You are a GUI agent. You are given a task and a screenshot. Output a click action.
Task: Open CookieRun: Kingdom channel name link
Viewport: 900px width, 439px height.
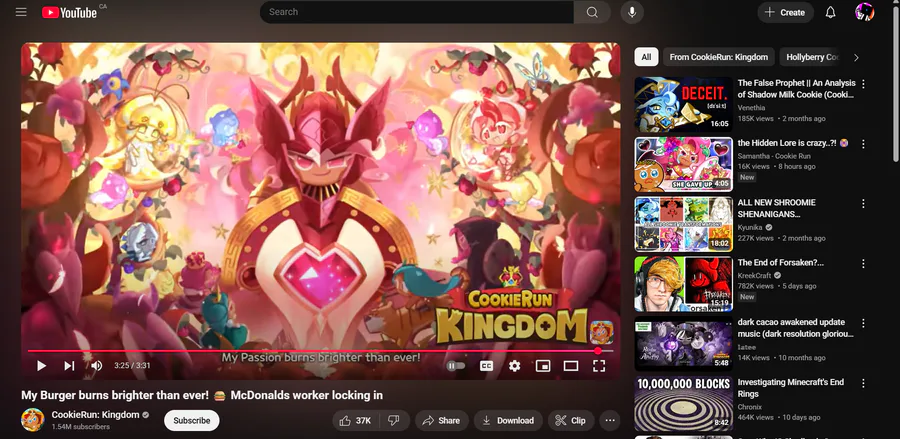[x=95, y=414]
